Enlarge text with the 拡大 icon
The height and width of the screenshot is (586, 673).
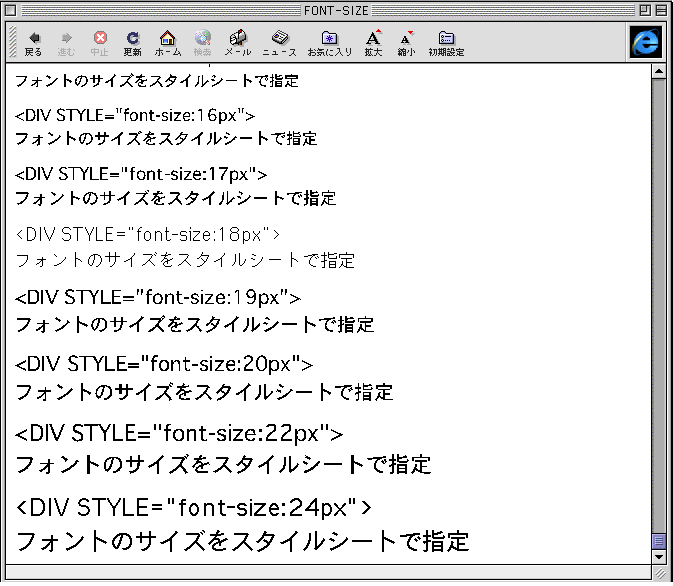(x=373, y=43)
